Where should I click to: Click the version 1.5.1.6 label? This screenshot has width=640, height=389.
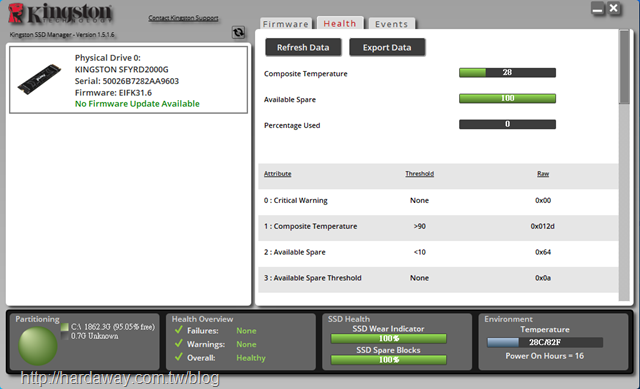click(62, 35)
